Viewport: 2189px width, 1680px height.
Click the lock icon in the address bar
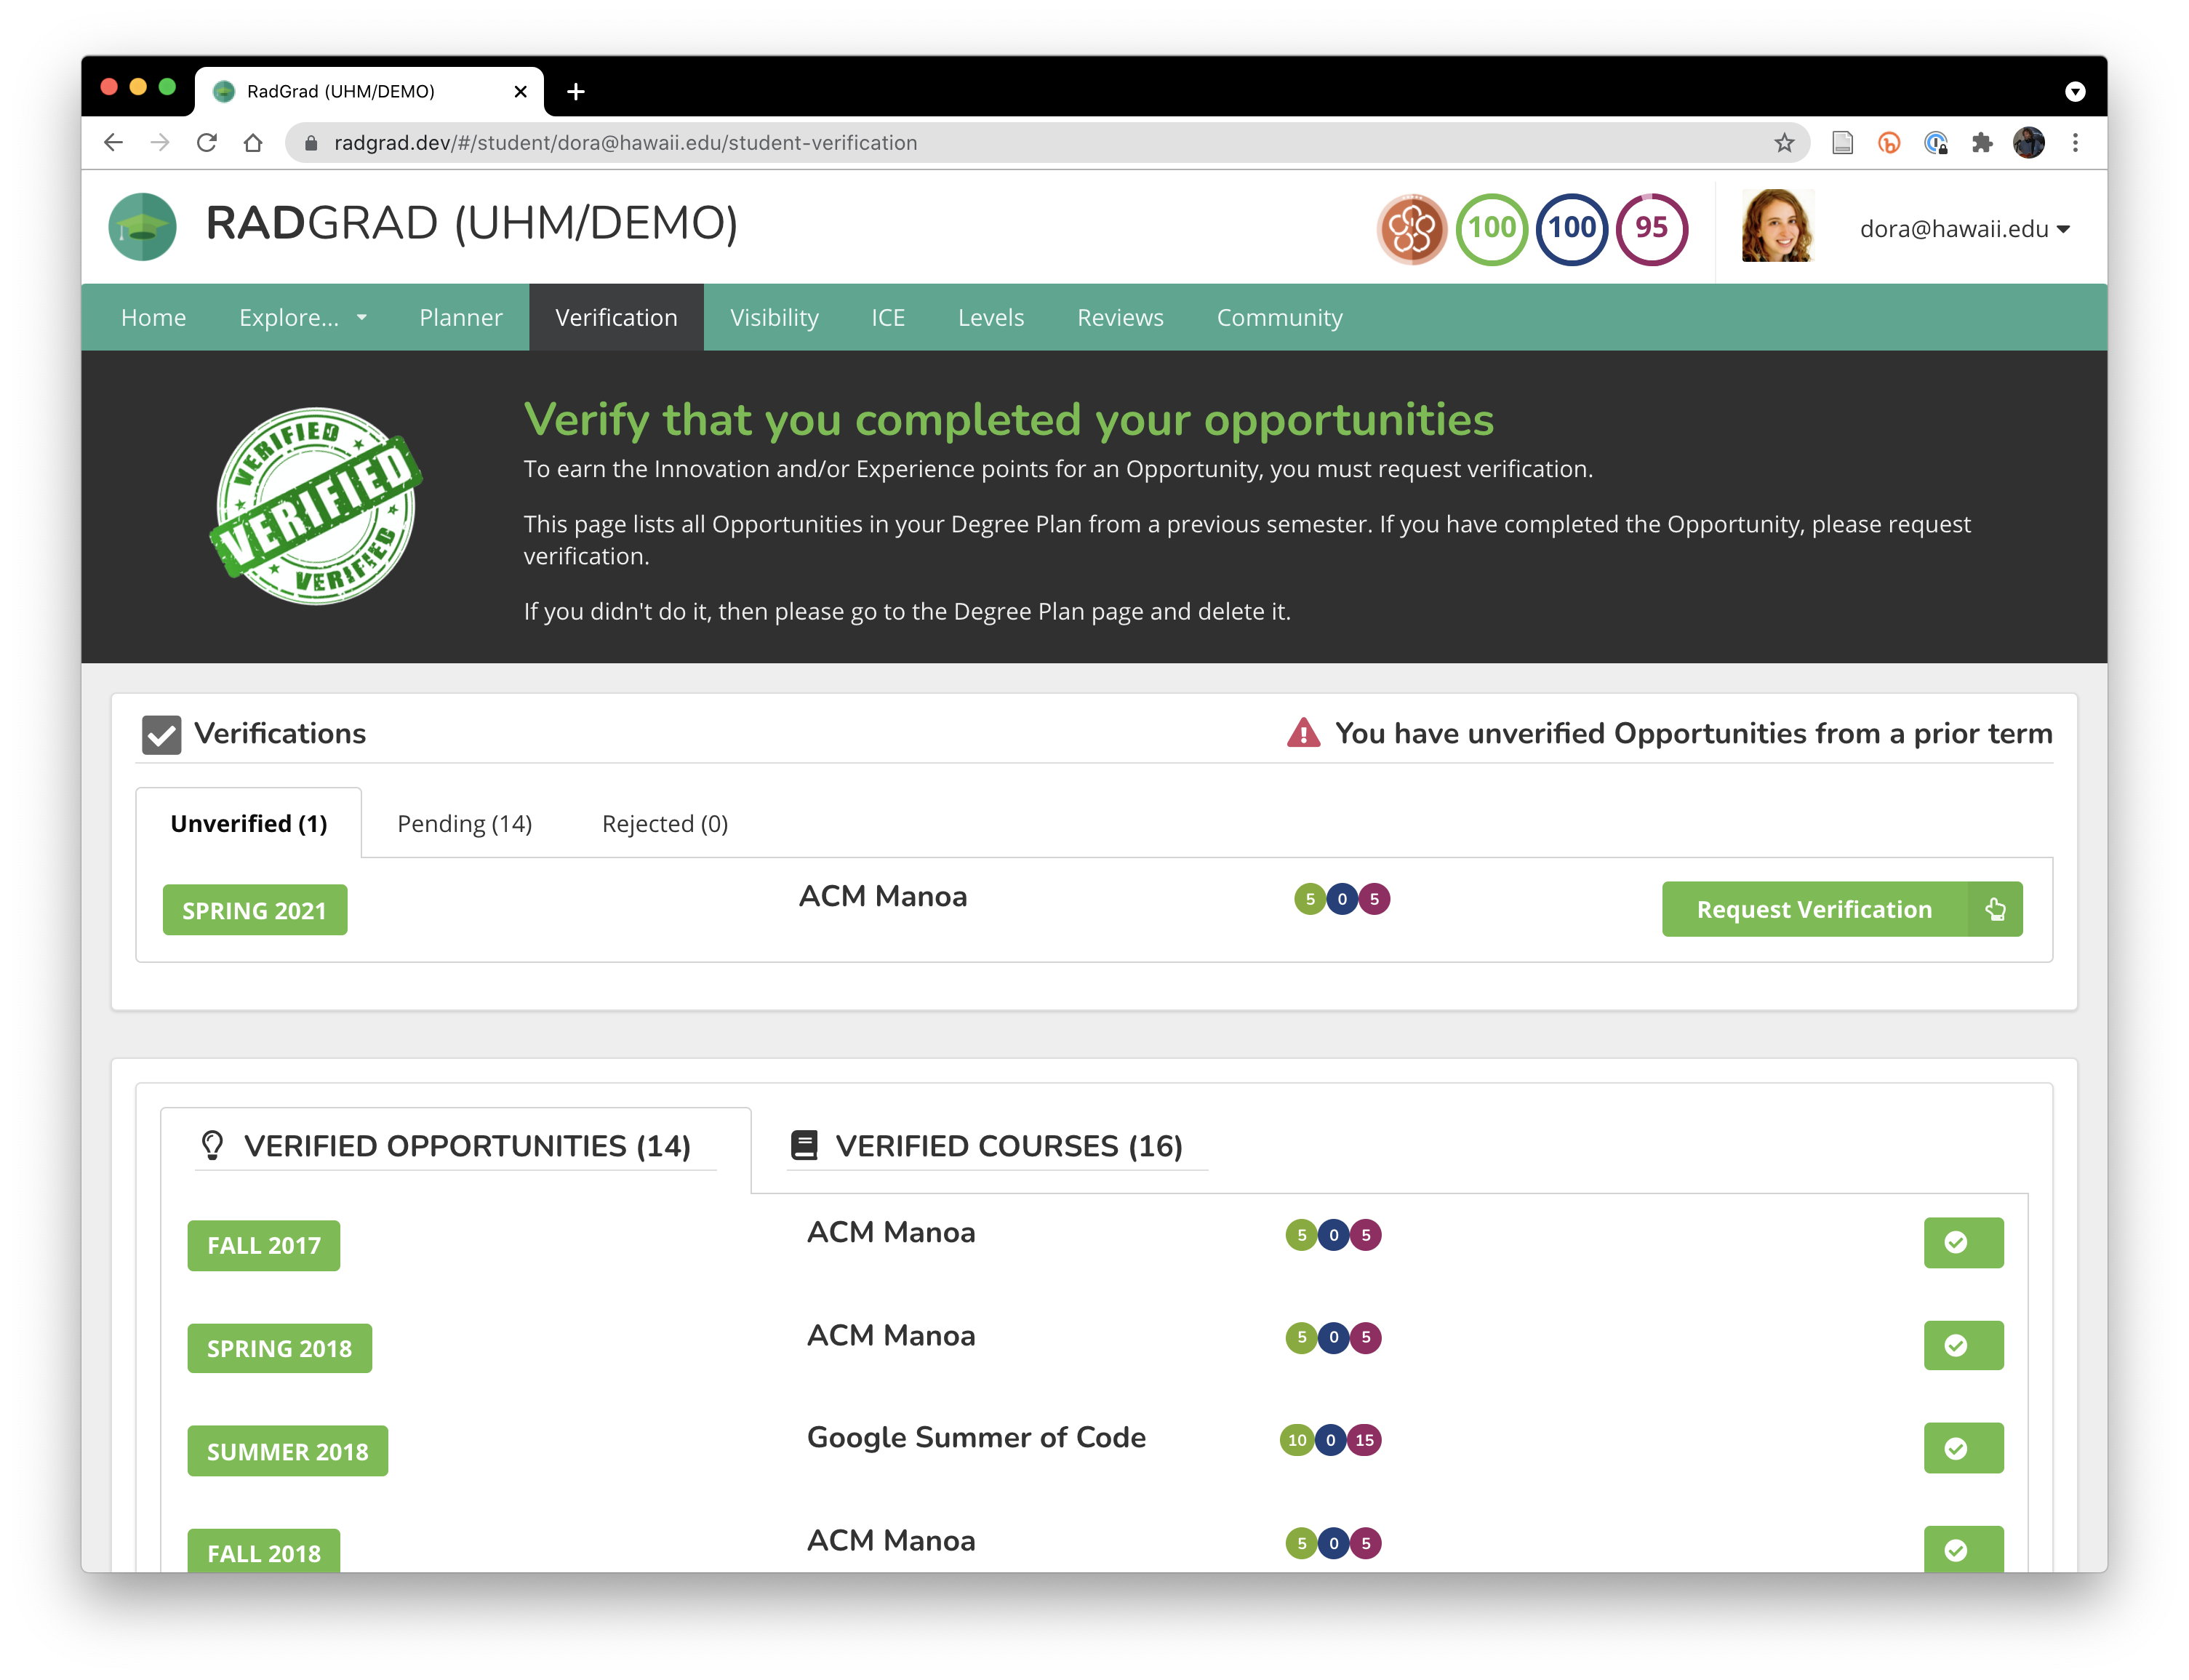pos(310,143)
